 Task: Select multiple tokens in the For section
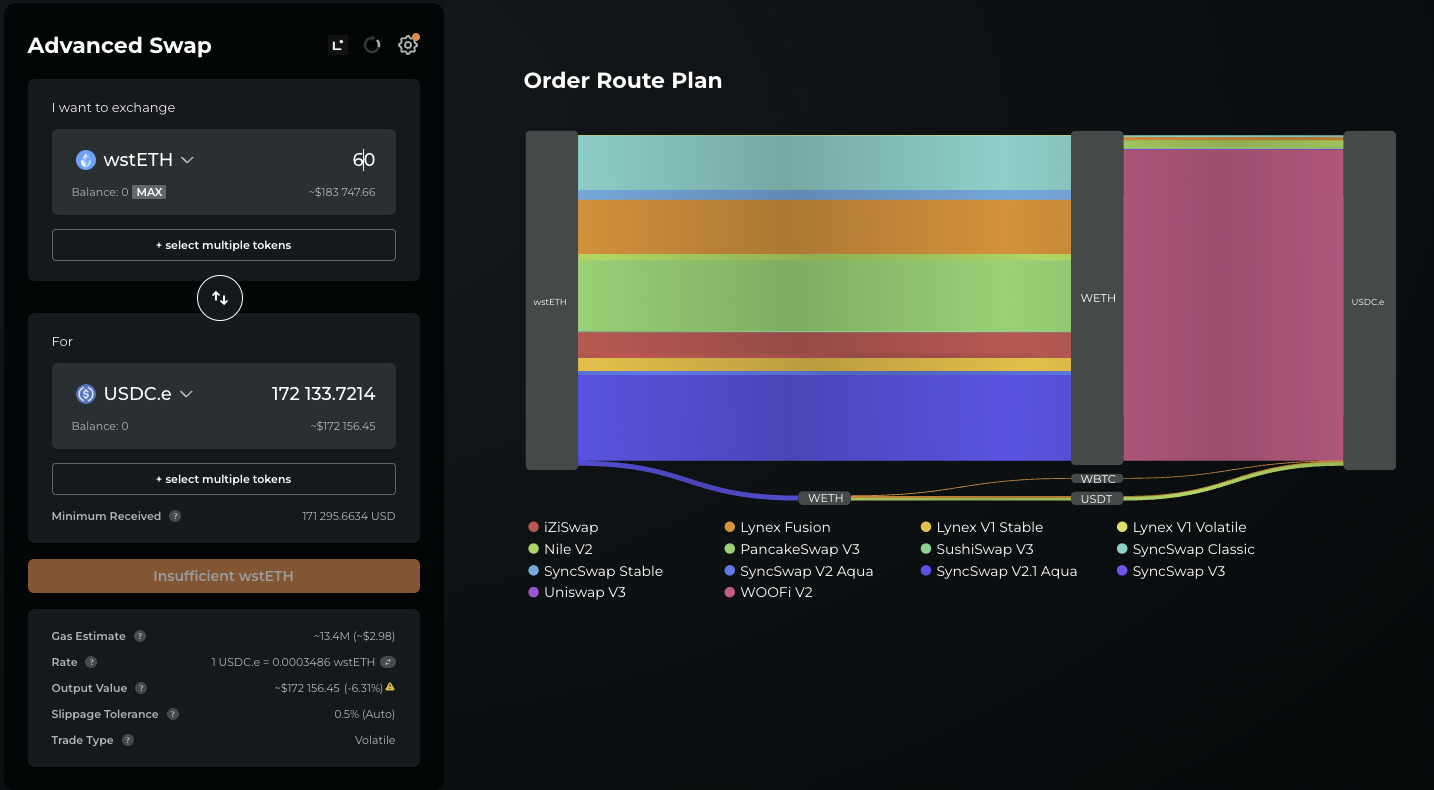(224, 479)
